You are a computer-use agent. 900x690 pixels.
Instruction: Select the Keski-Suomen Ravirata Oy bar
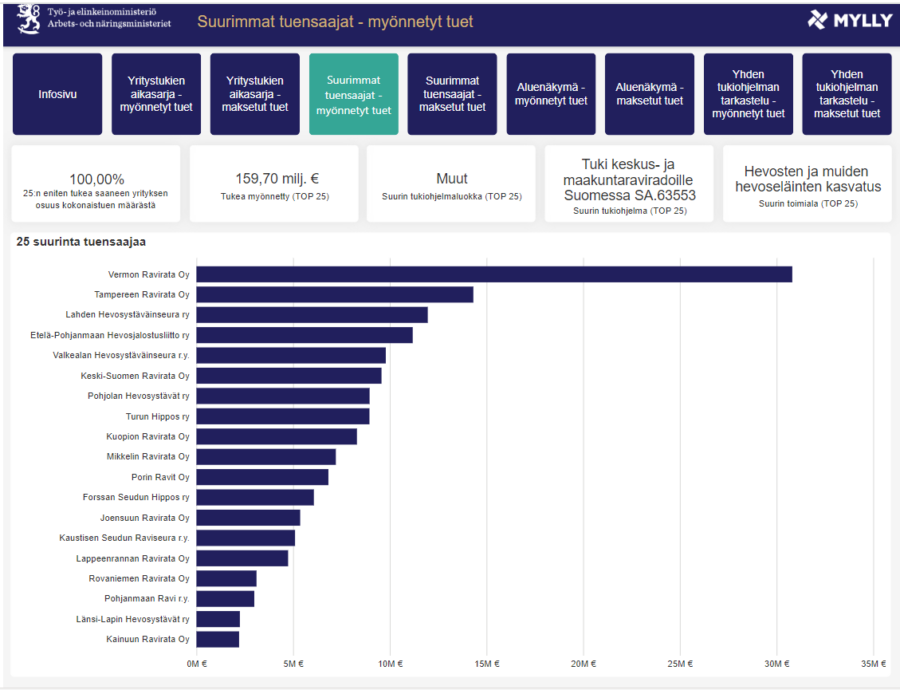click(x=289, y=375)
